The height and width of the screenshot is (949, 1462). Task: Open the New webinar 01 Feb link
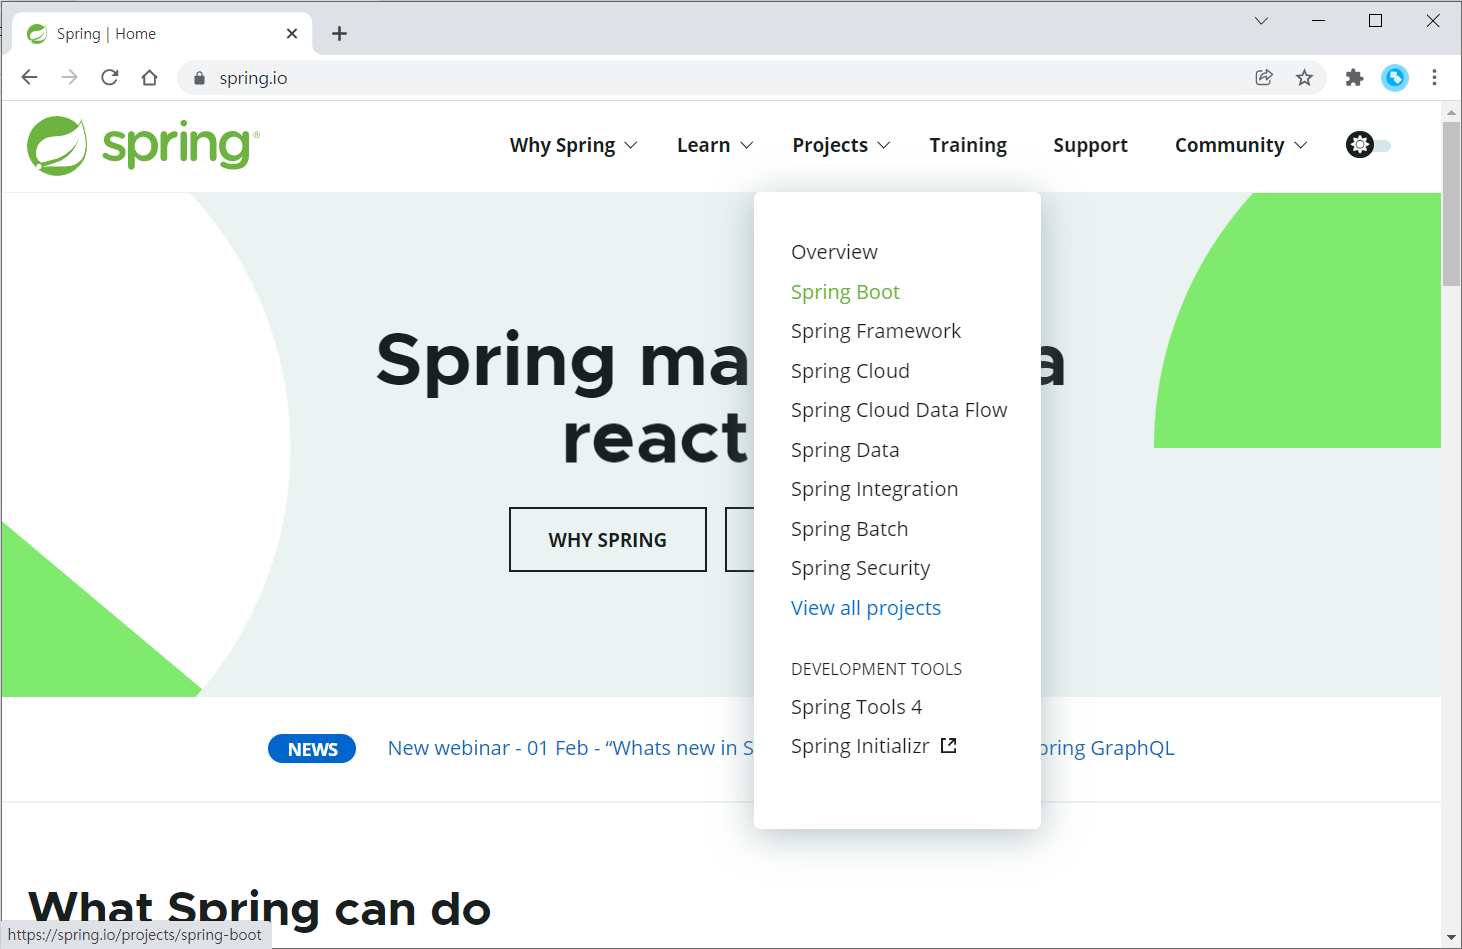tap(570, 748)
